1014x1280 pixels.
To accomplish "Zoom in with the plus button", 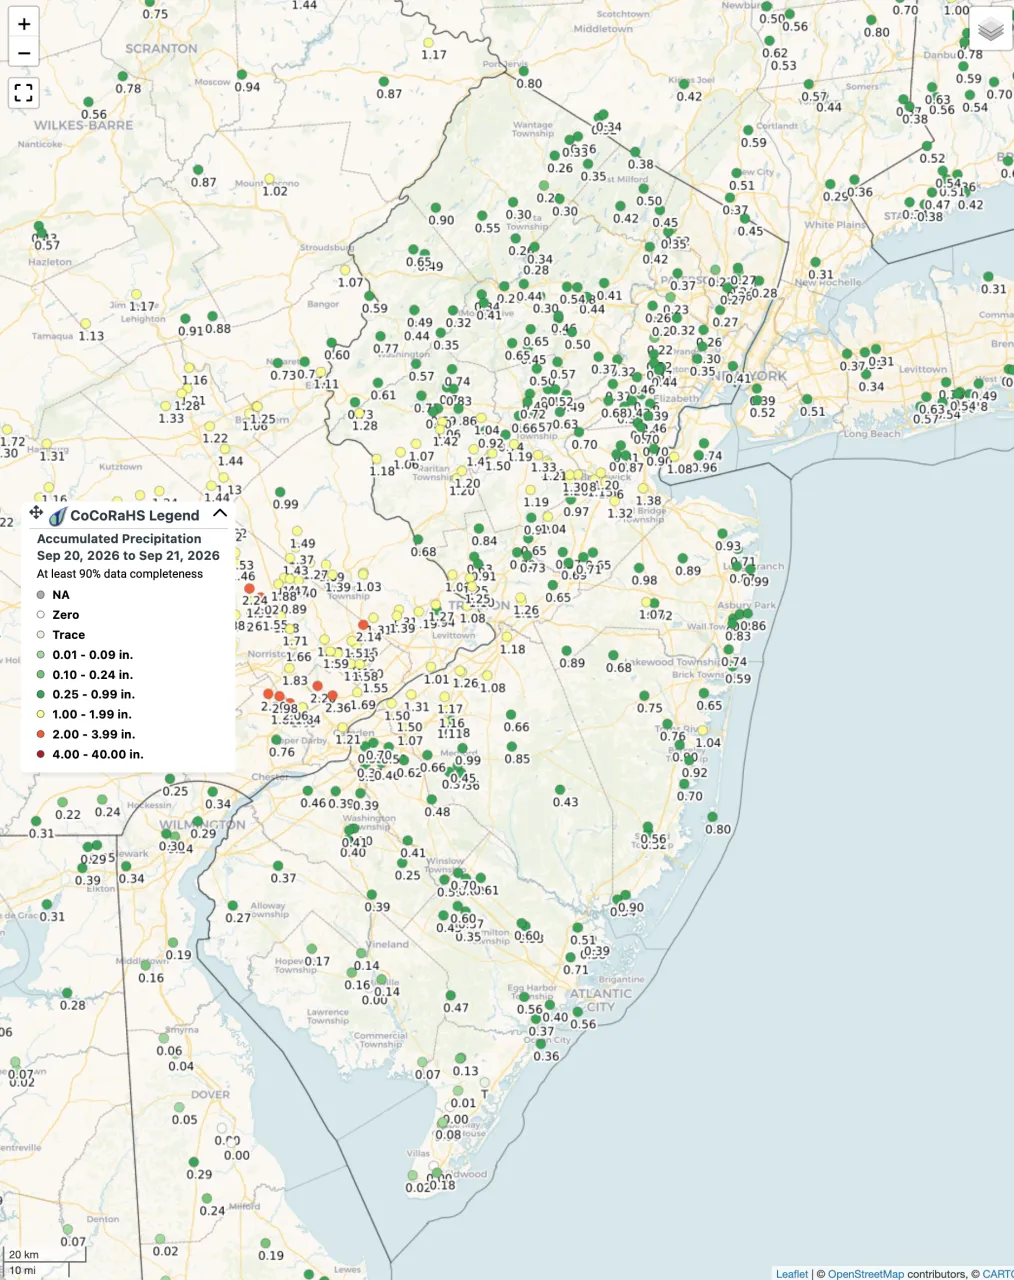I will click(24, 24).
